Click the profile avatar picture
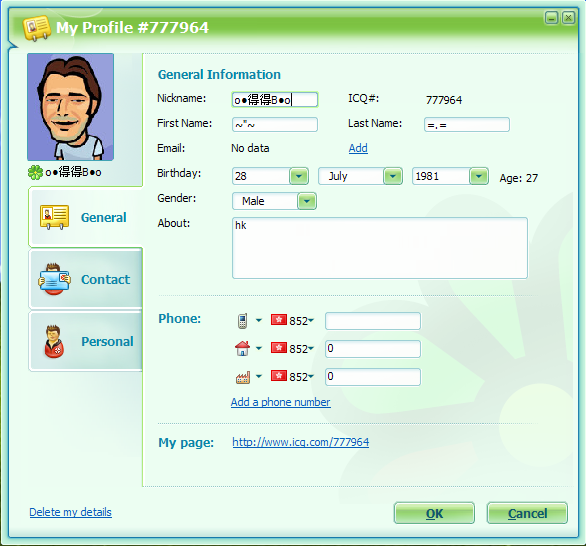The height and width of the screenshot is (546, 586). point(71,107)
